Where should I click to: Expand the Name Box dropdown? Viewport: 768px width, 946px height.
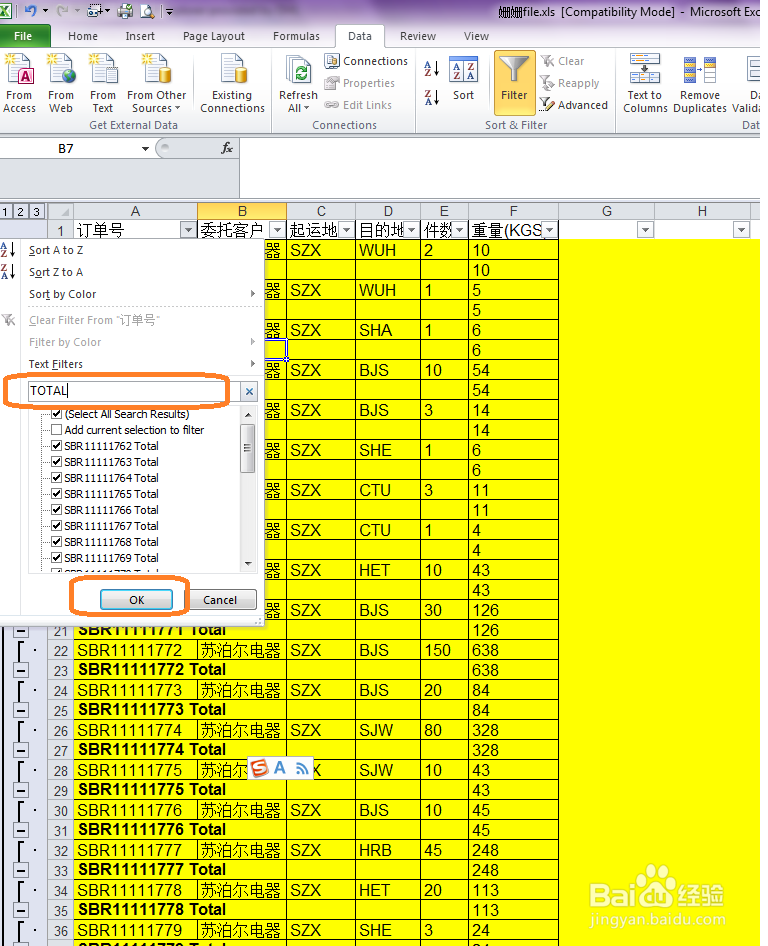tap(145, 148)
